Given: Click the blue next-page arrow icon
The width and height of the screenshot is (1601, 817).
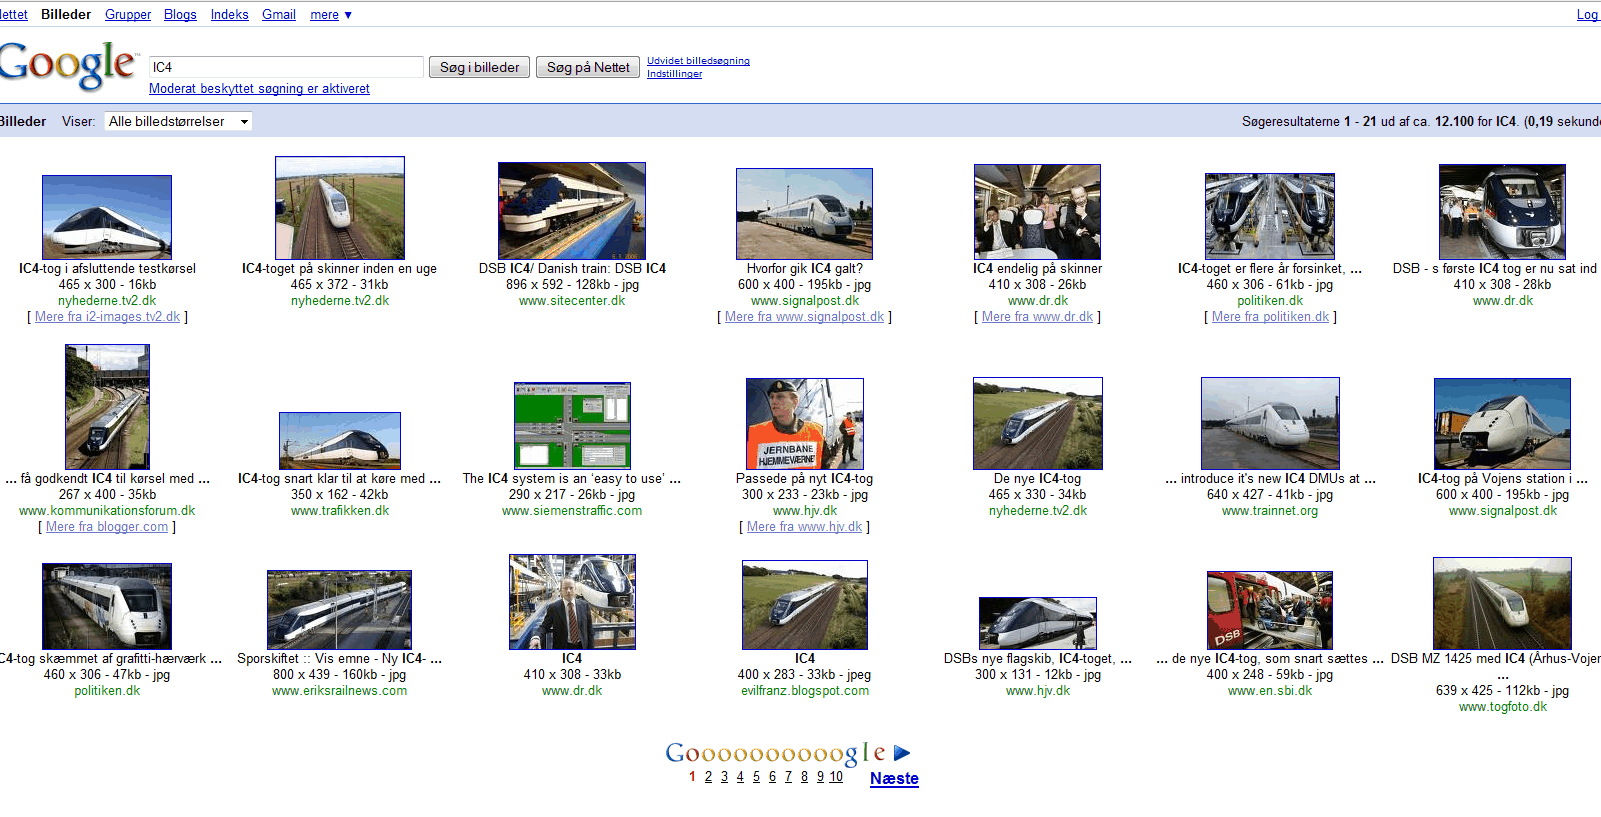Looking at the screenshot, I should click(x=902, y=753).
